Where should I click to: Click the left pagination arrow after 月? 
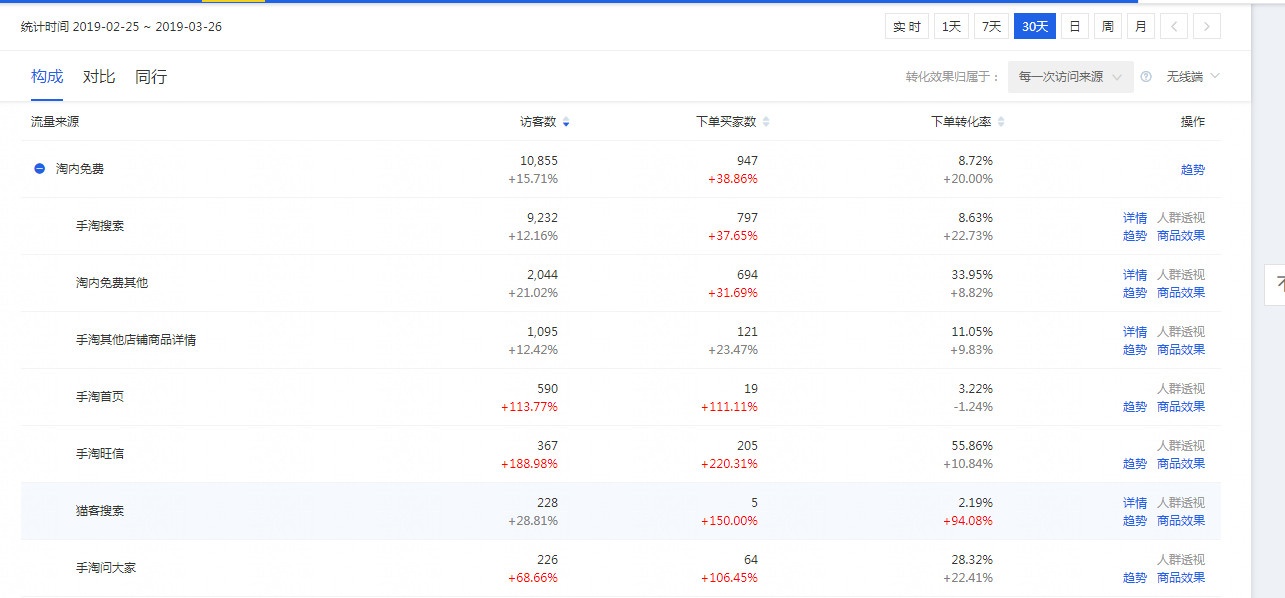pyautogui.click(x=1172, y=25)
